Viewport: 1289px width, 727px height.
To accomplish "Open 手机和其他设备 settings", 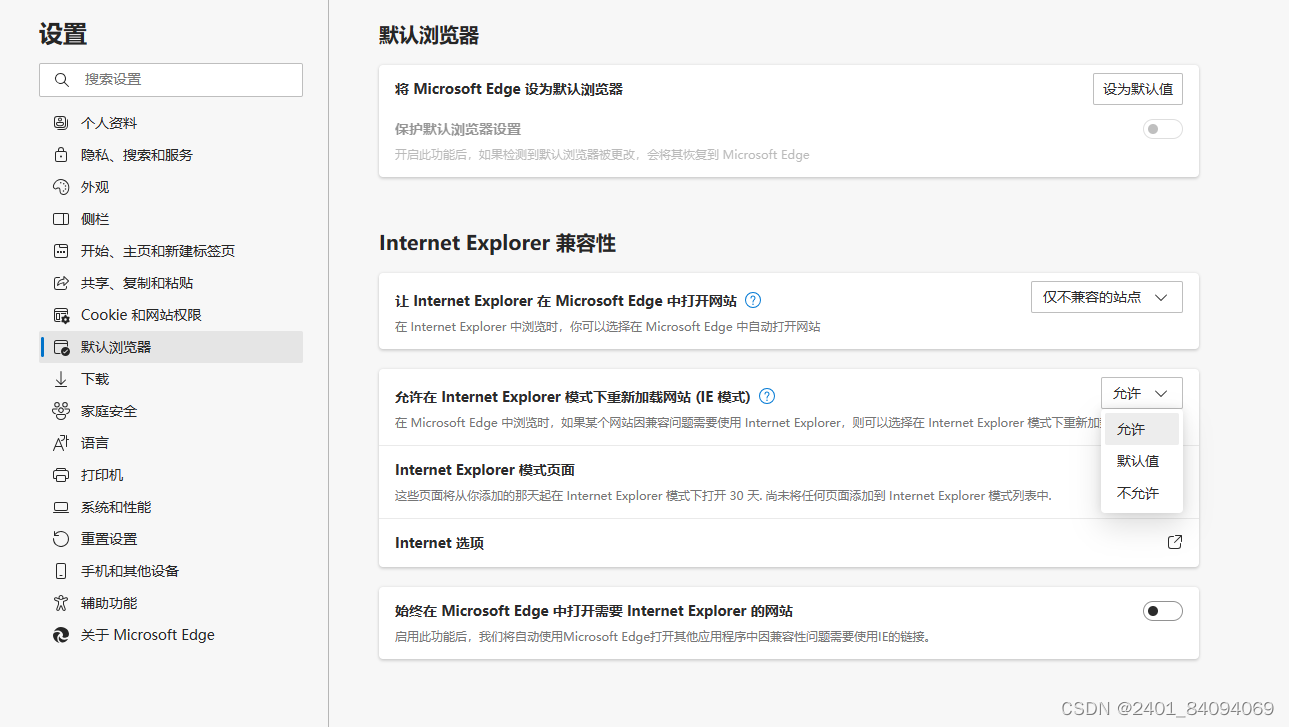I will pos(171,571).
